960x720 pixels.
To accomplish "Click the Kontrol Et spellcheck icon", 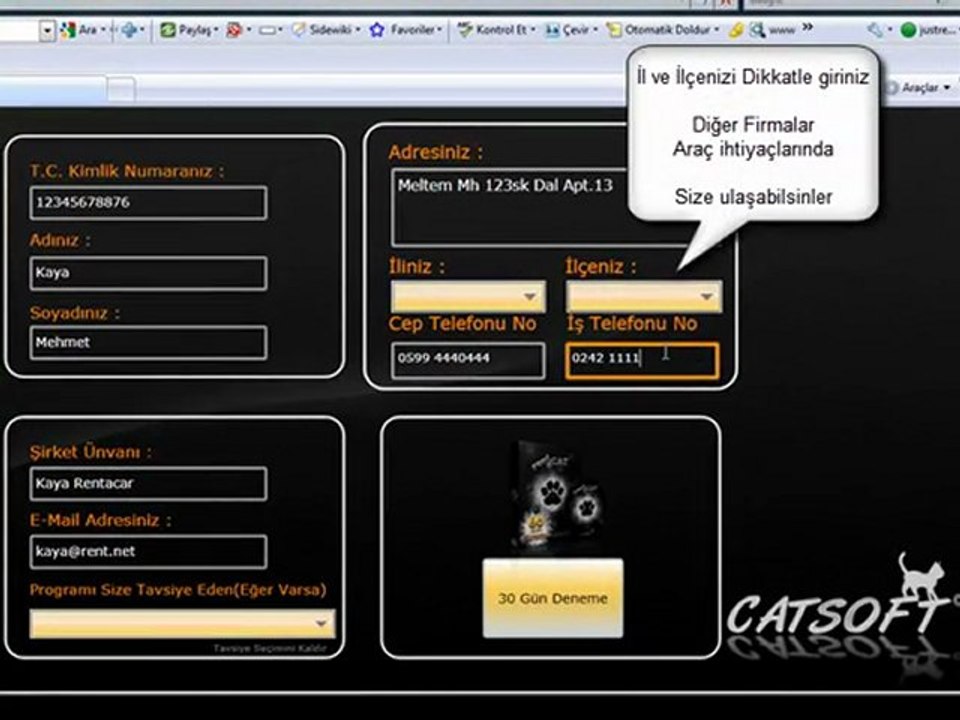I will [x=465, y=29].
